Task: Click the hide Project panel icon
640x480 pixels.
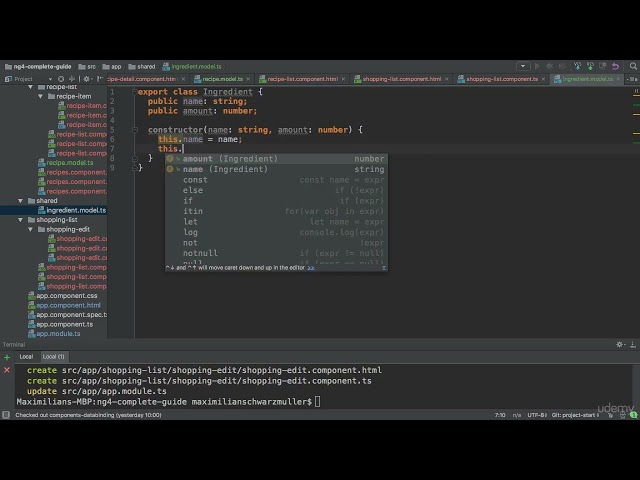Action: click(x=100, y=79)
